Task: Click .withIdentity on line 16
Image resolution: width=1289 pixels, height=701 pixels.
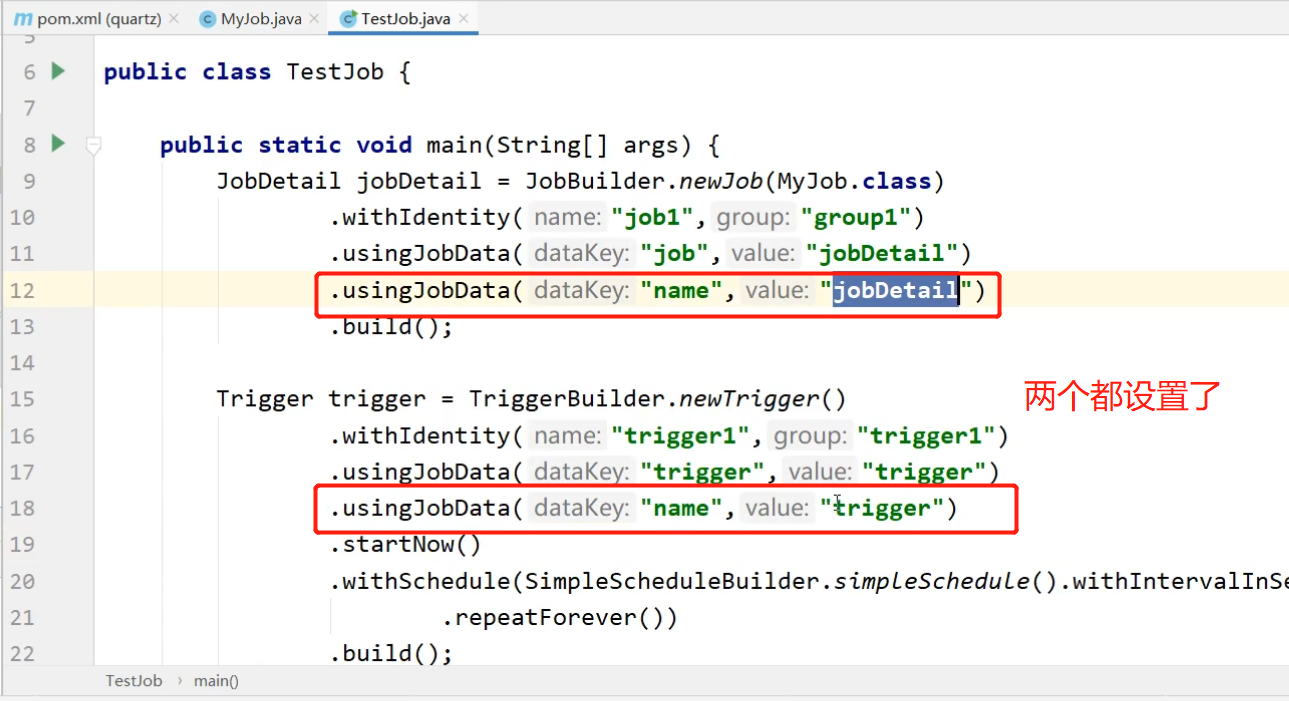Action: coord(420,435)
